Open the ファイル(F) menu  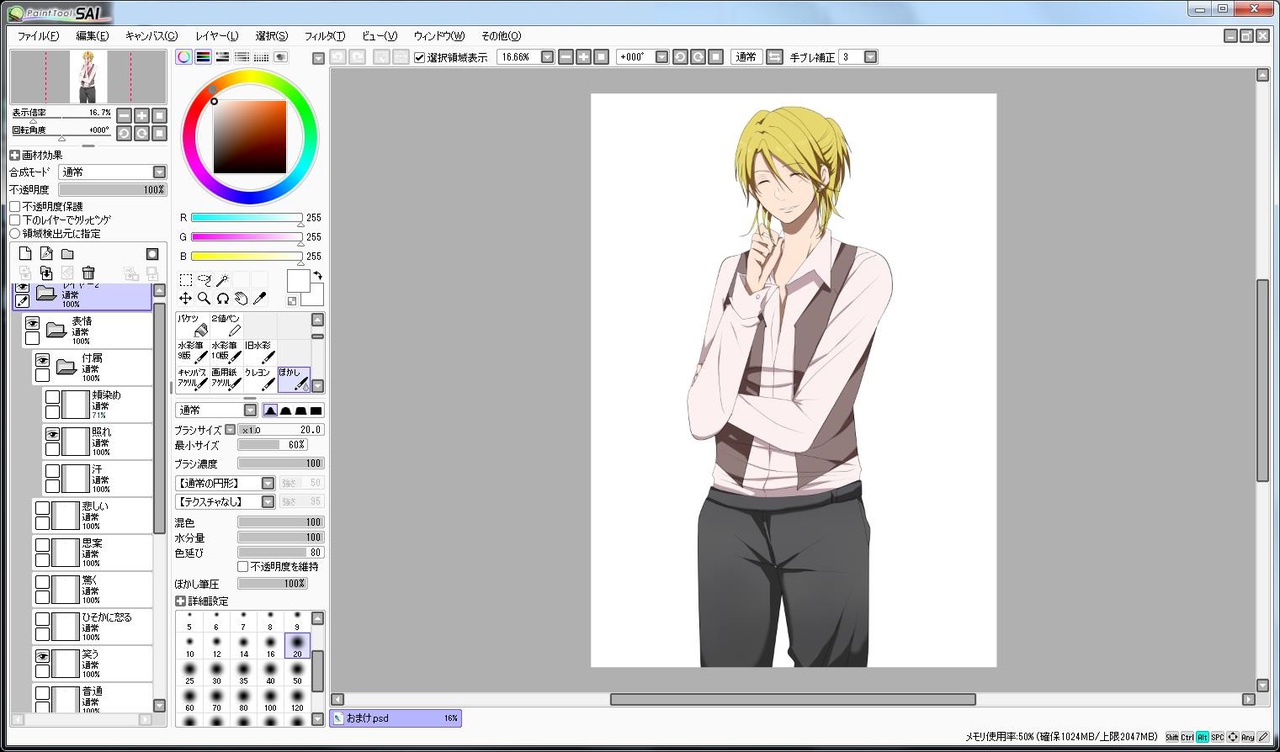point(38,36)
